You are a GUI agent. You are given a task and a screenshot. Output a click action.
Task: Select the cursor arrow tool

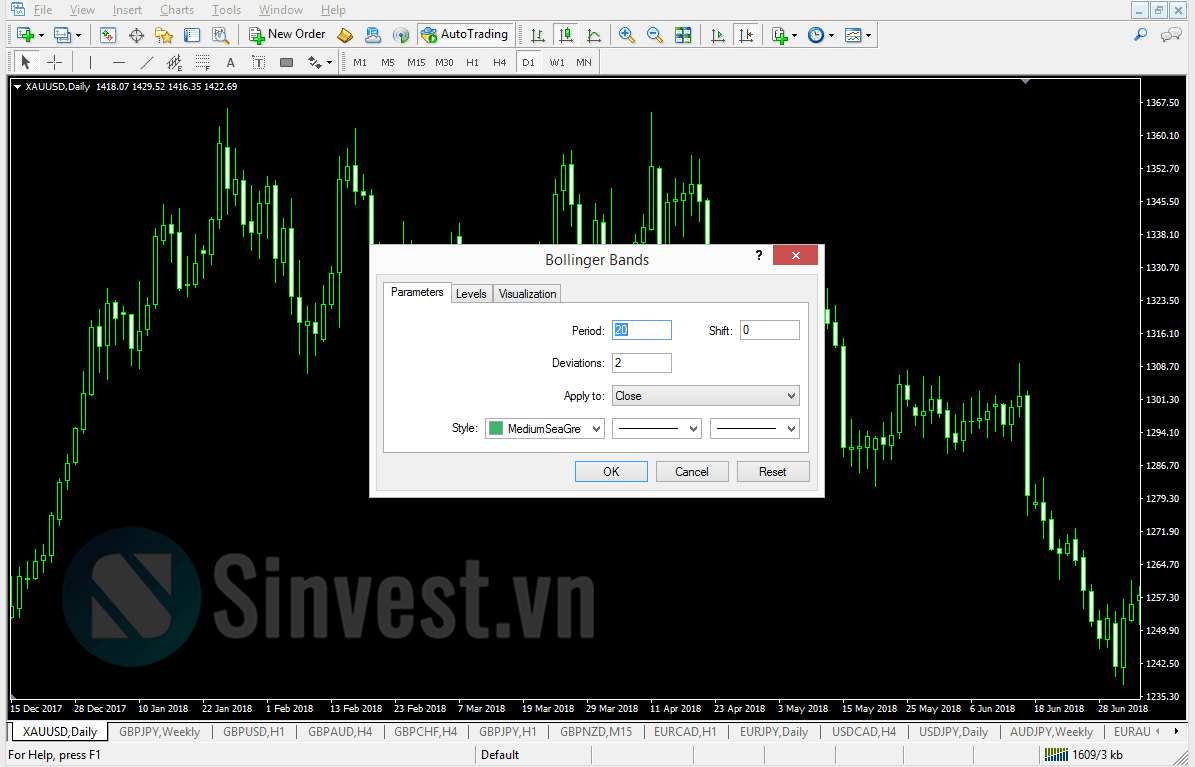[25, 63]
